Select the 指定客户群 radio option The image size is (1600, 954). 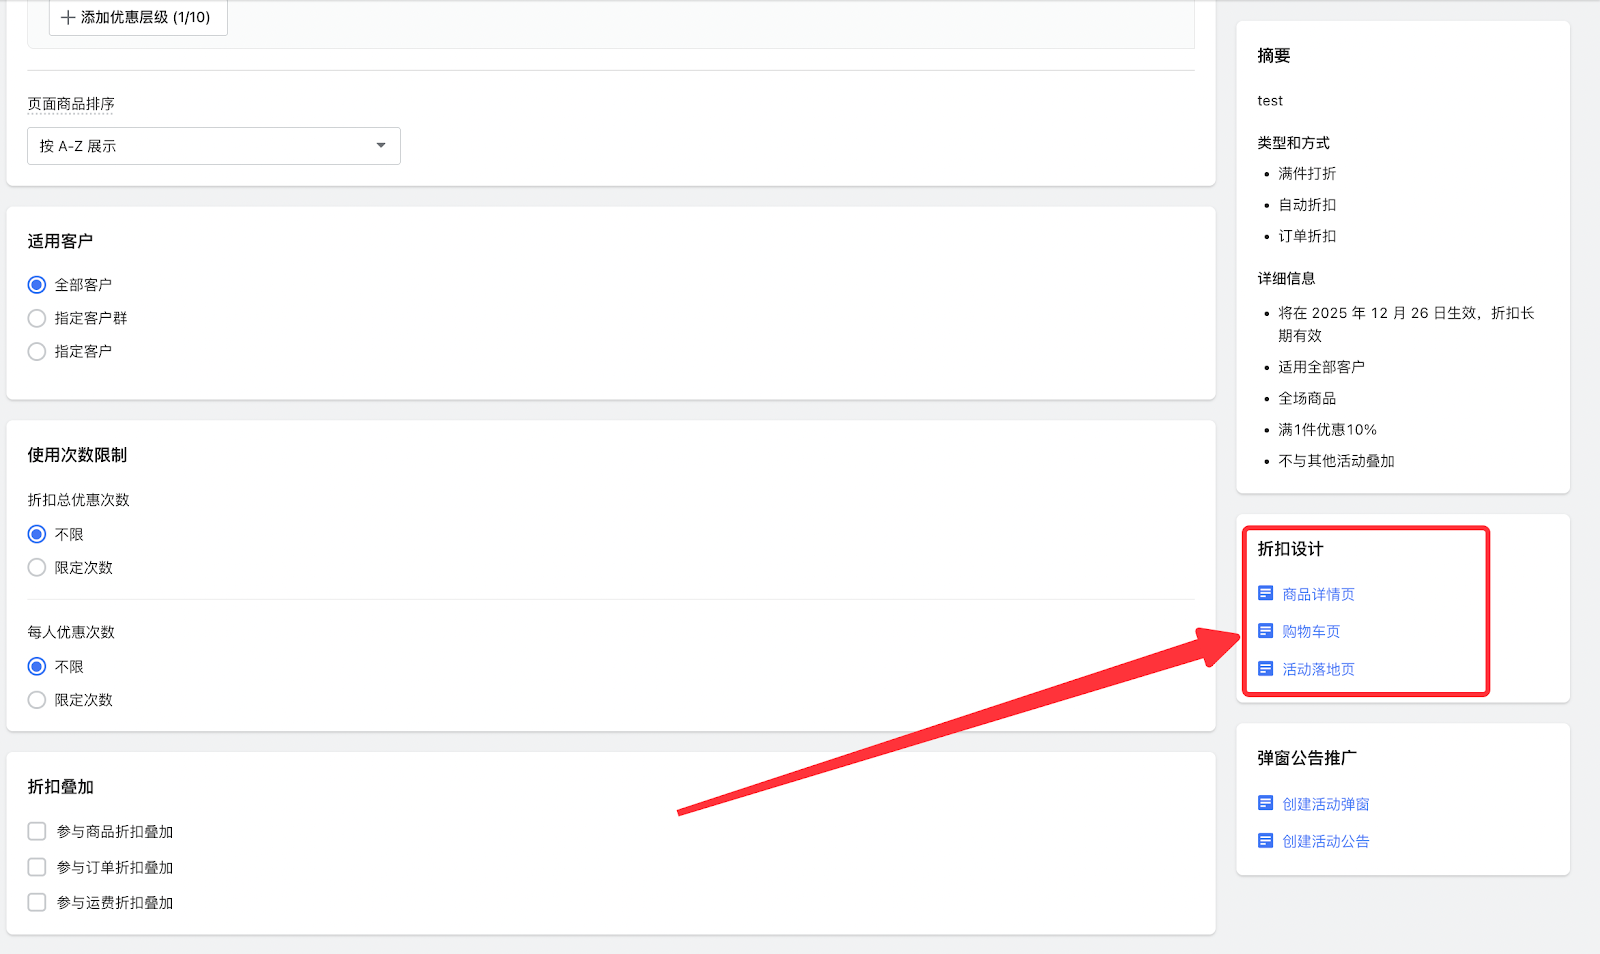coord(37,318)
